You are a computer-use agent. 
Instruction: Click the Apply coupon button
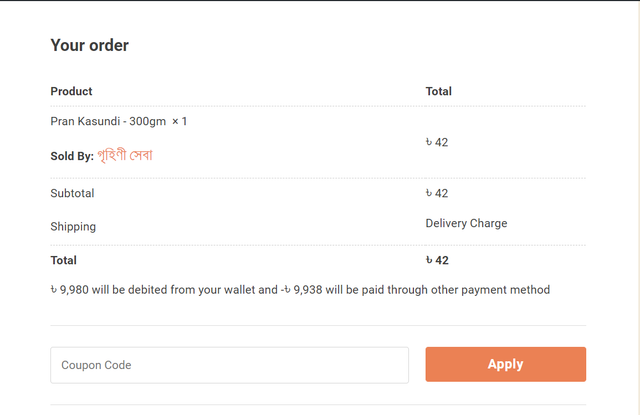pos(505,364)
